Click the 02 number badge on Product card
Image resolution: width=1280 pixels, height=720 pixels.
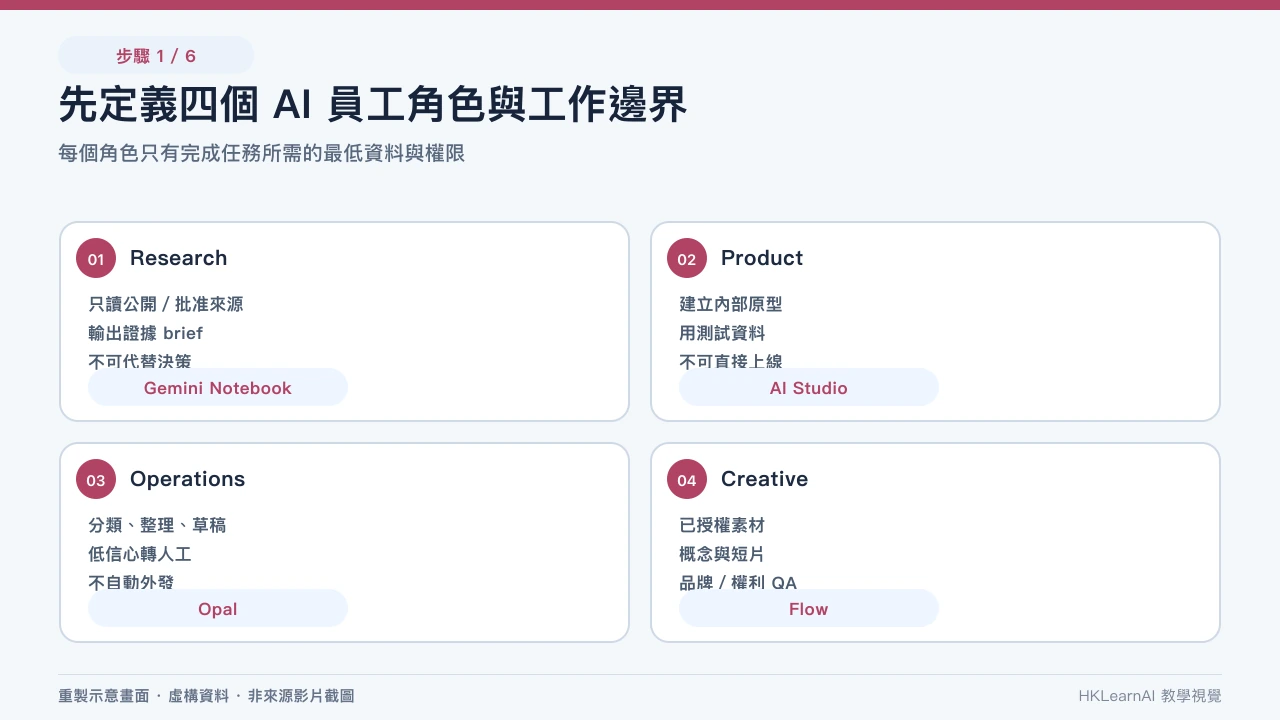687,259
